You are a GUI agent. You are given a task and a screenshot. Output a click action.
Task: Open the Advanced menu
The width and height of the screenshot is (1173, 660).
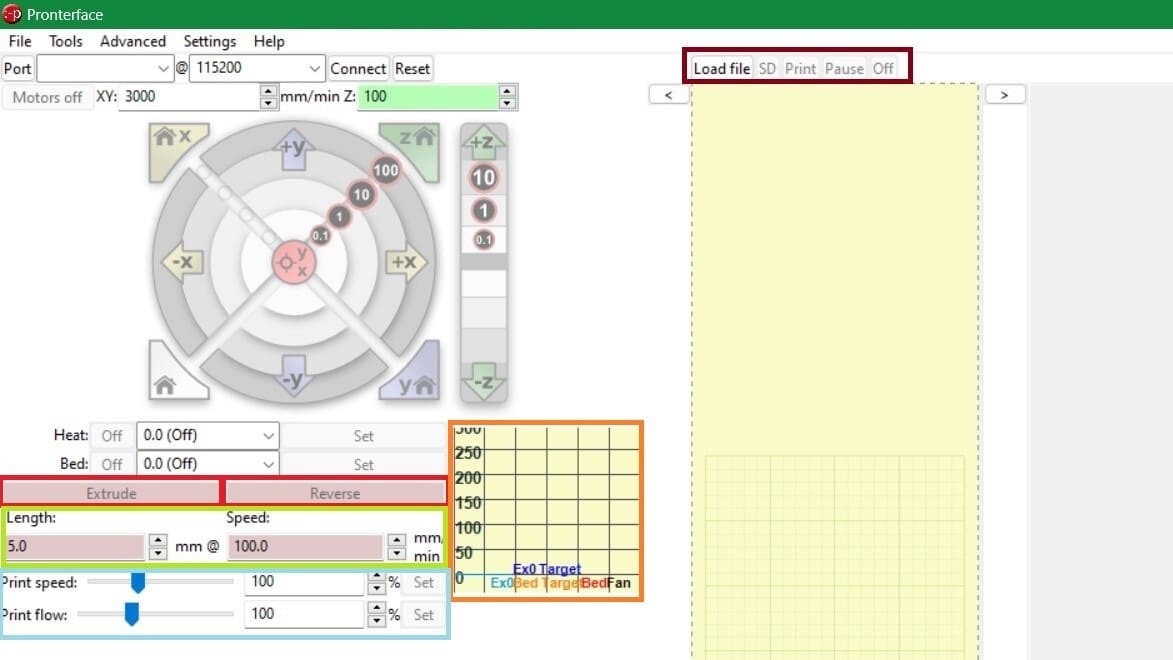132,41
